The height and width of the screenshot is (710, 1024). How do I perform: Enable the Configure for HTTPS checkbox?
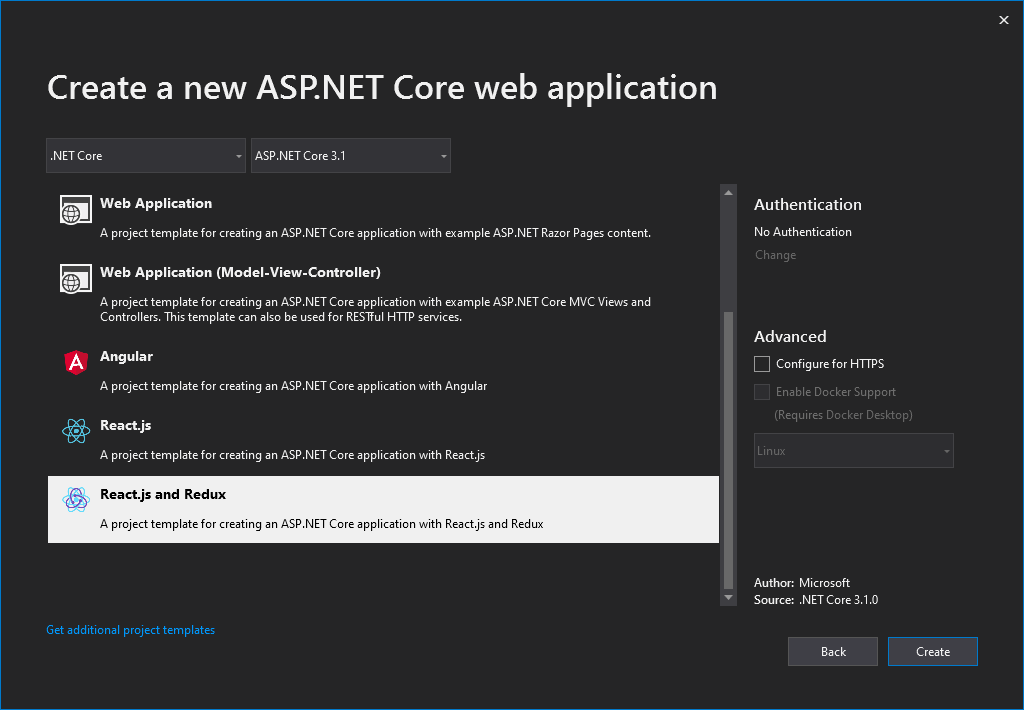761,364
